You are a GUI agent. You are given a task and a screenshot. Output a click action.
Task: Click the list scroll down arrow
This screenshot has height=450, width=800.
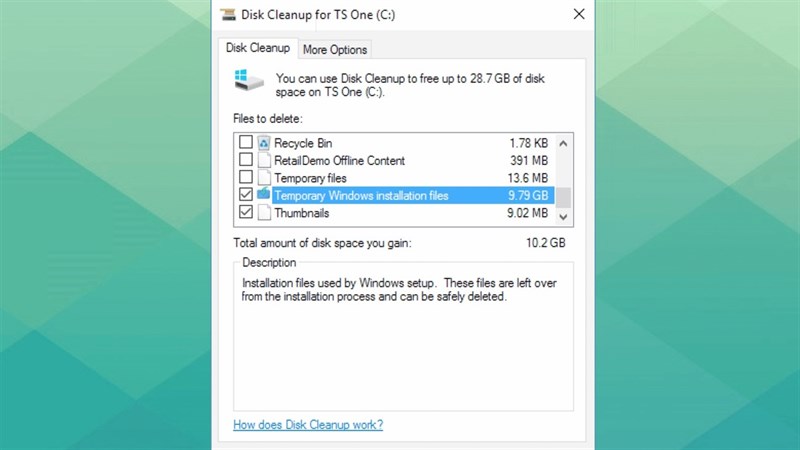click(x=563, y=217)
